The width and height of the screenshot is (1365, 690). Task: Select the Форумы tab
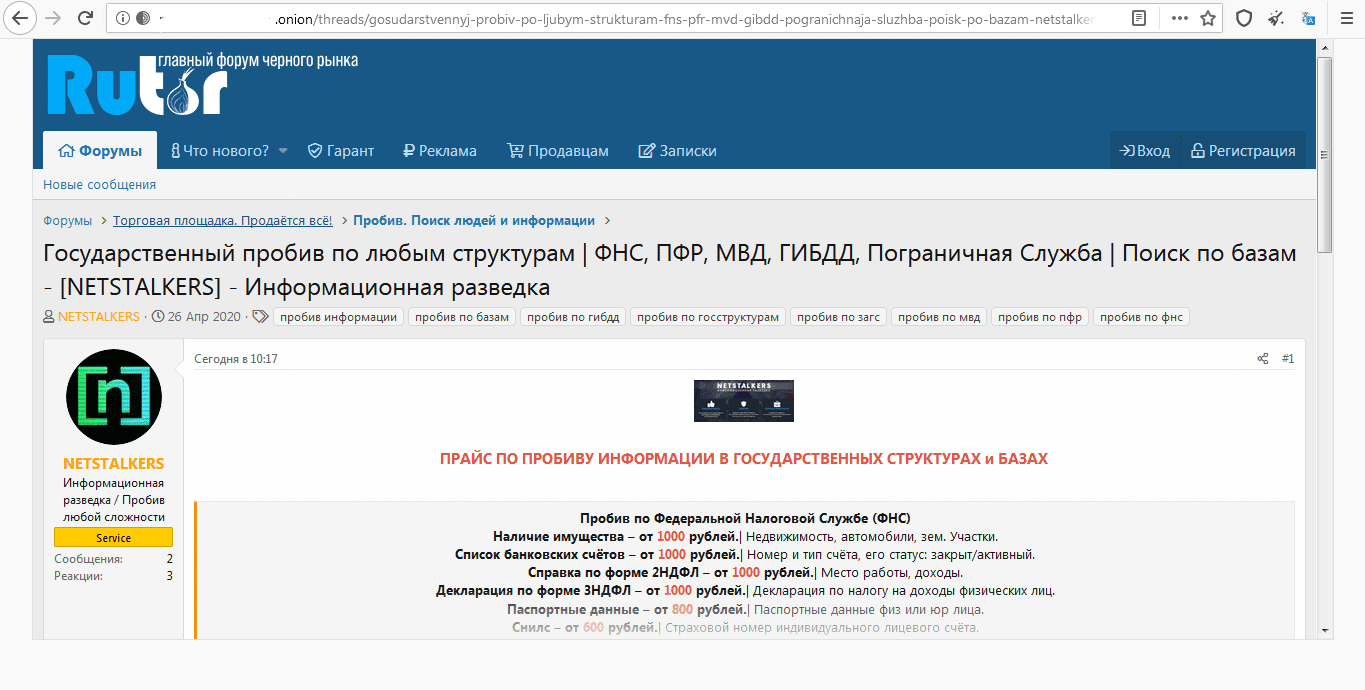[x=100, y=151]
